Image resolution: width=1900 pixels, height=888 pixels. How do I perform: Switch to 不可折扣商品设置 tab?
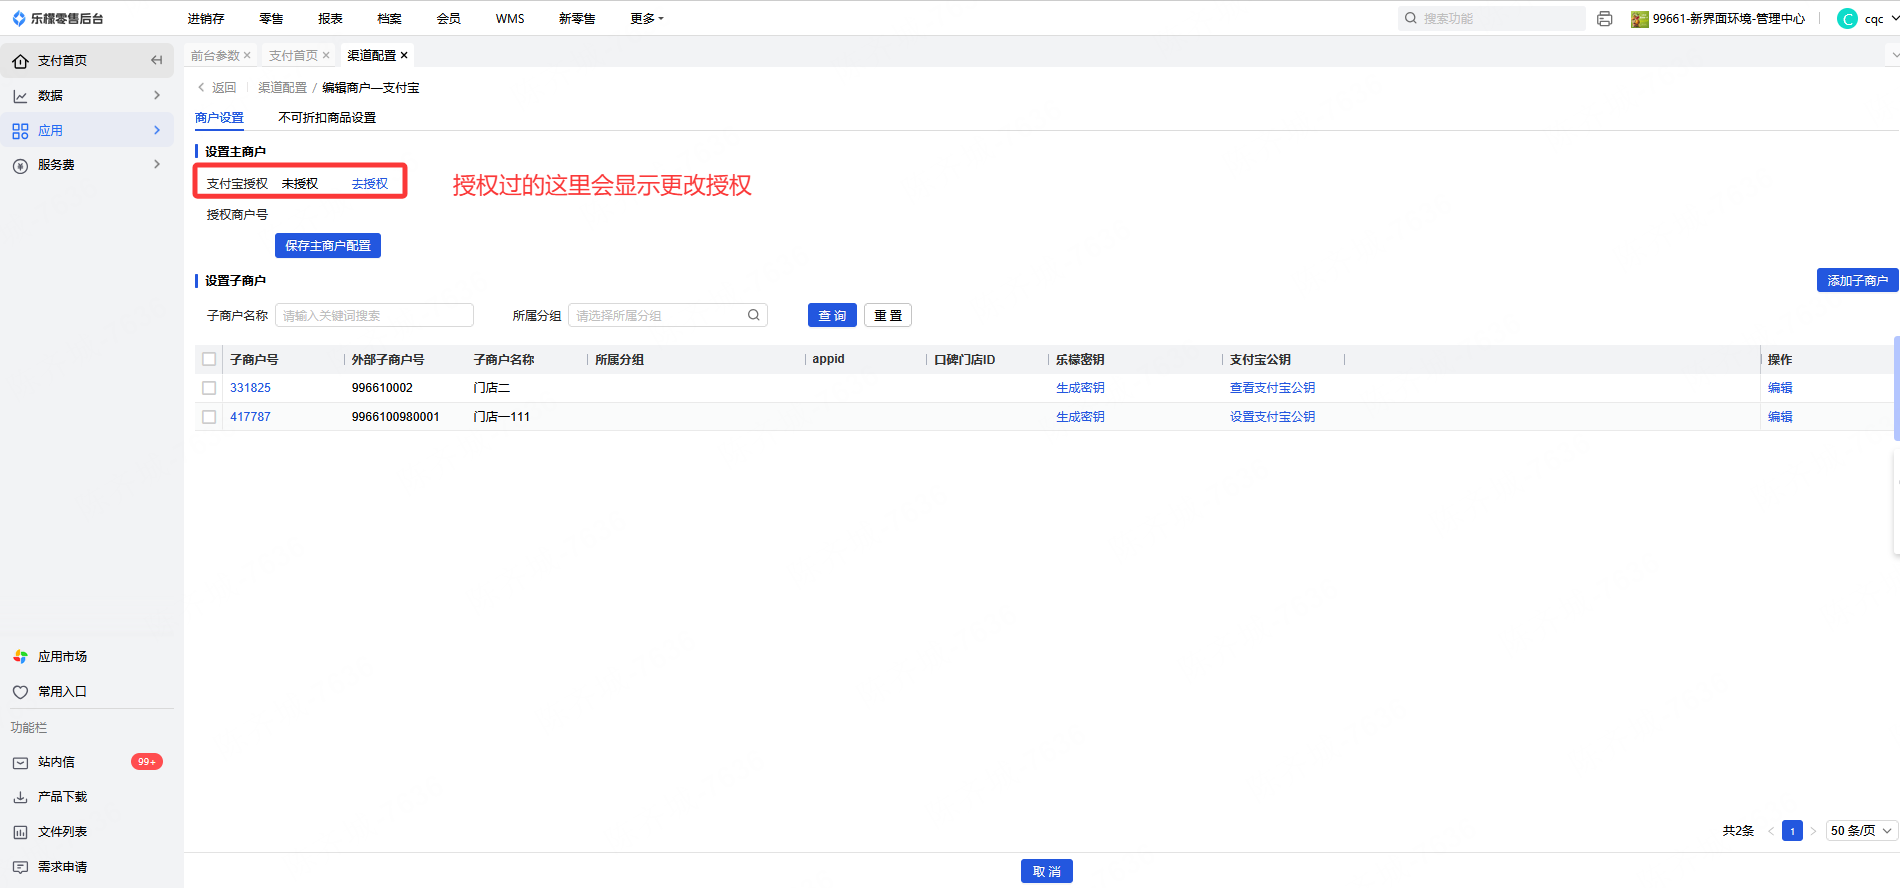point(327,118)
